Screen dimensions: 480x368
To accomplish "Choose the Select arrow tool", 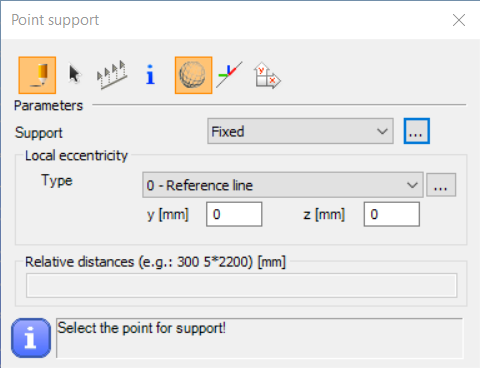I will point(75,74).
